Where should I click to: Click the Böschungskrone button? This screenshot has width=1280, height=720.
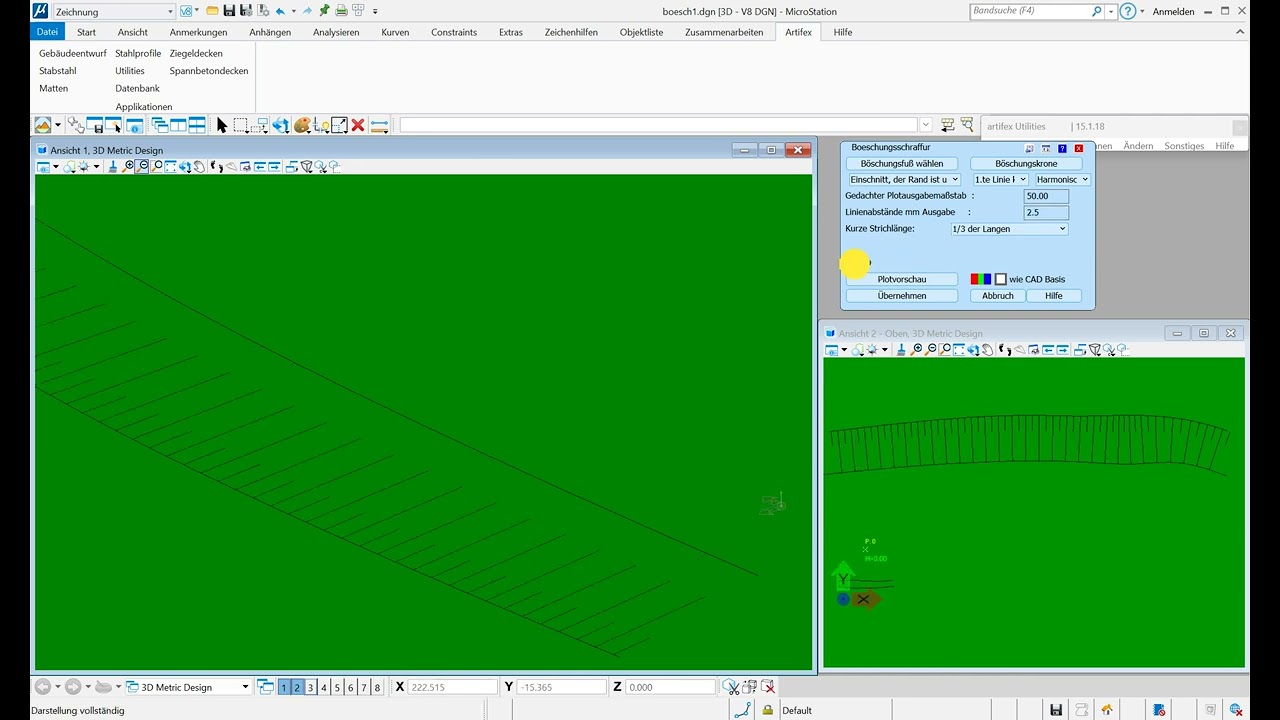pyautogui.click(x=1026, y=163)
